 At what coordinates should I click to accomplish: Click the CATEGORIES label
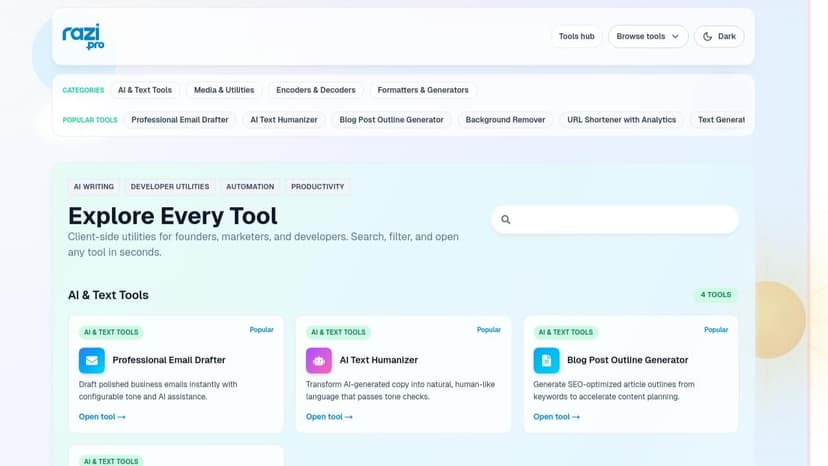pyautogui.click(x=83, y=90)
